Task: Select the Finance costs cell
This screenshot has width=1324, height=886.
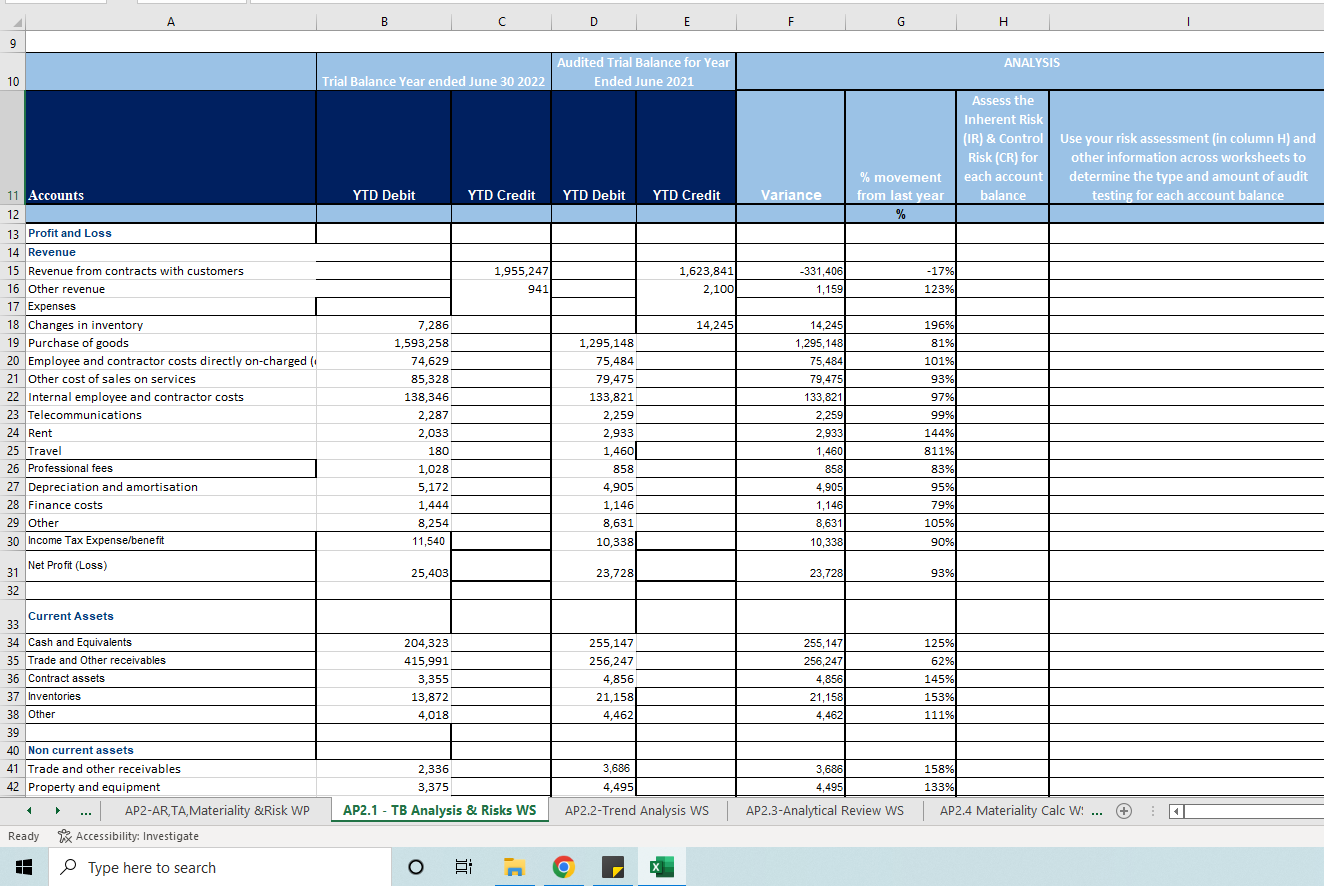Action: coord(170,505)
